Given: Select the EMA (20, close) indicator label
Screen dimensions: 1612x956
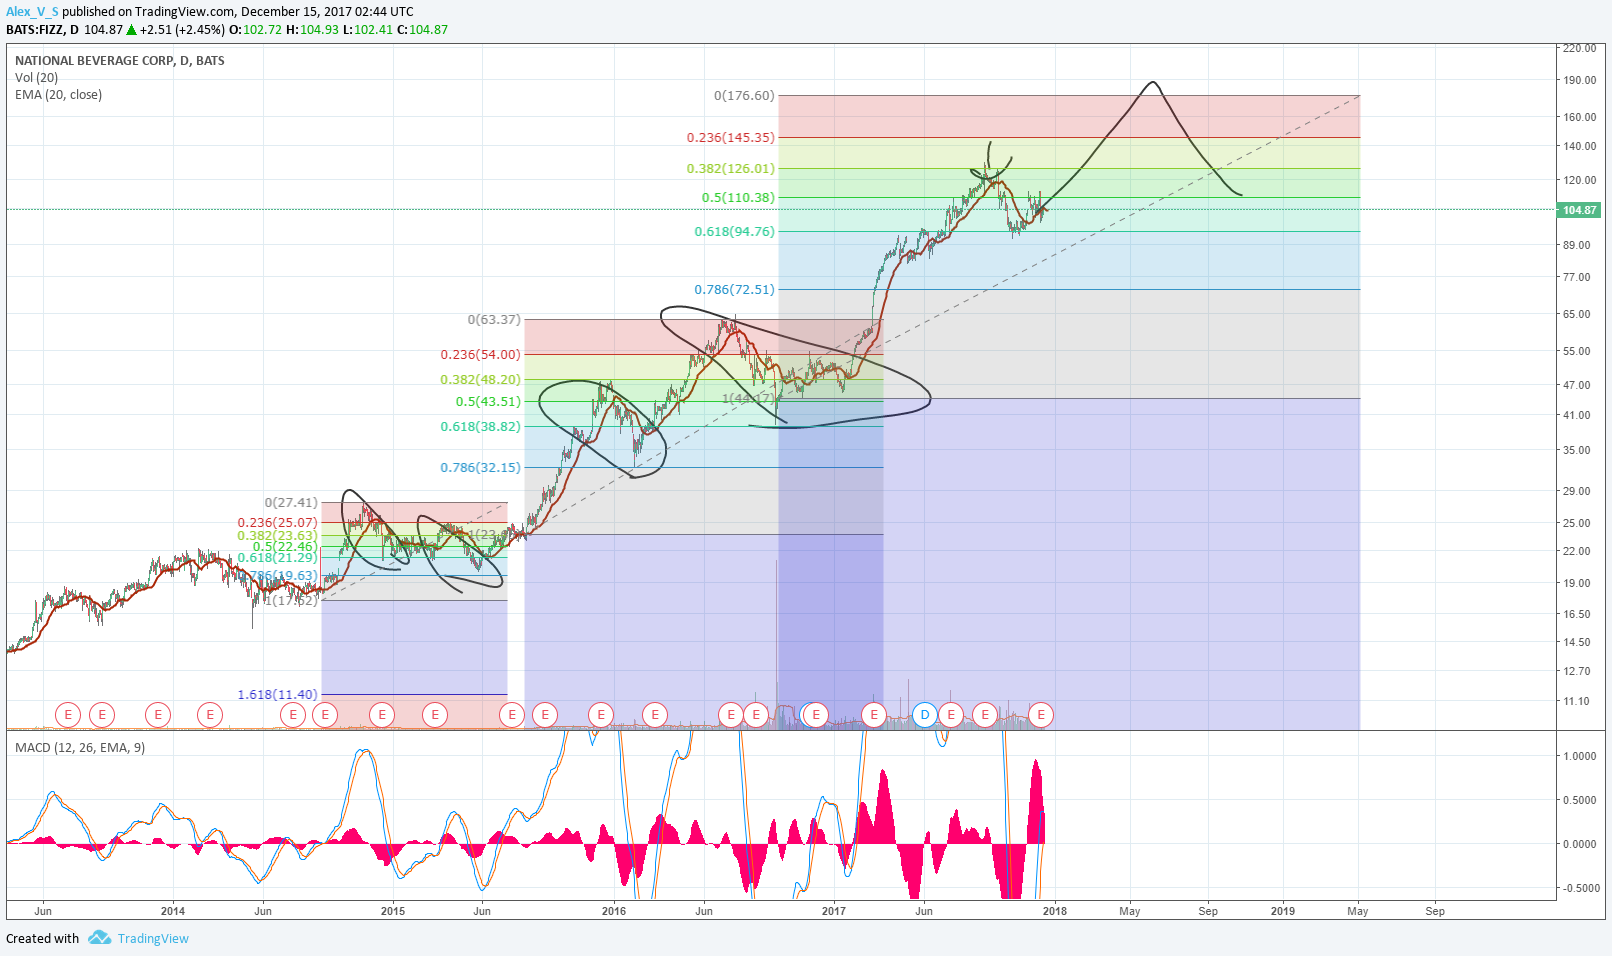Looking at the screenshot, I should point(59,95).
